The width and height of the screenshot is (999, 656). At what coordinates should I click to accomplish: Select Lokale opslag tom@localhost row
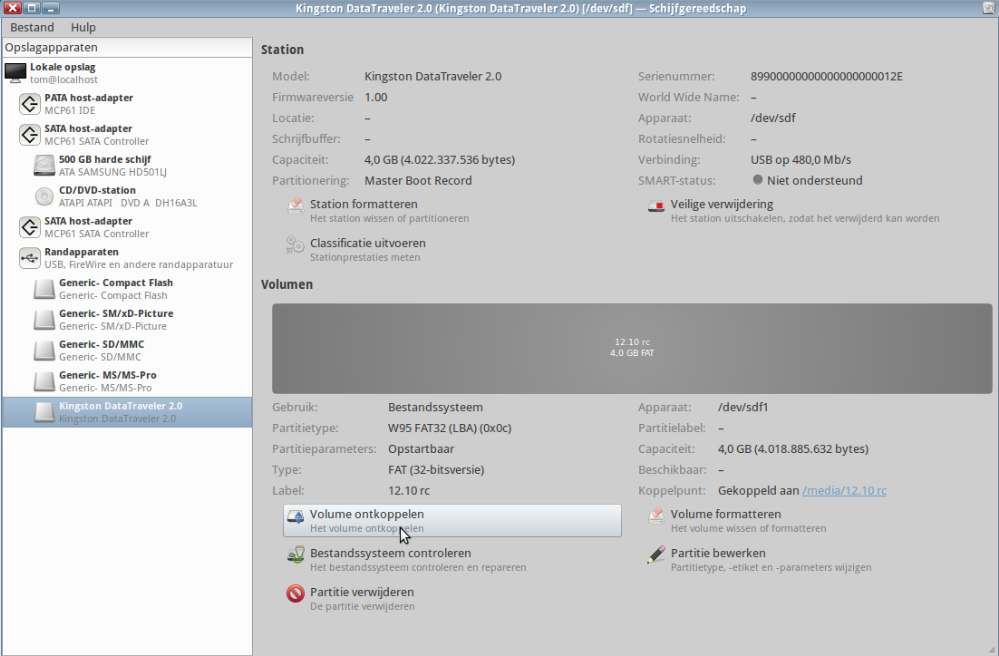coord(127,73)
